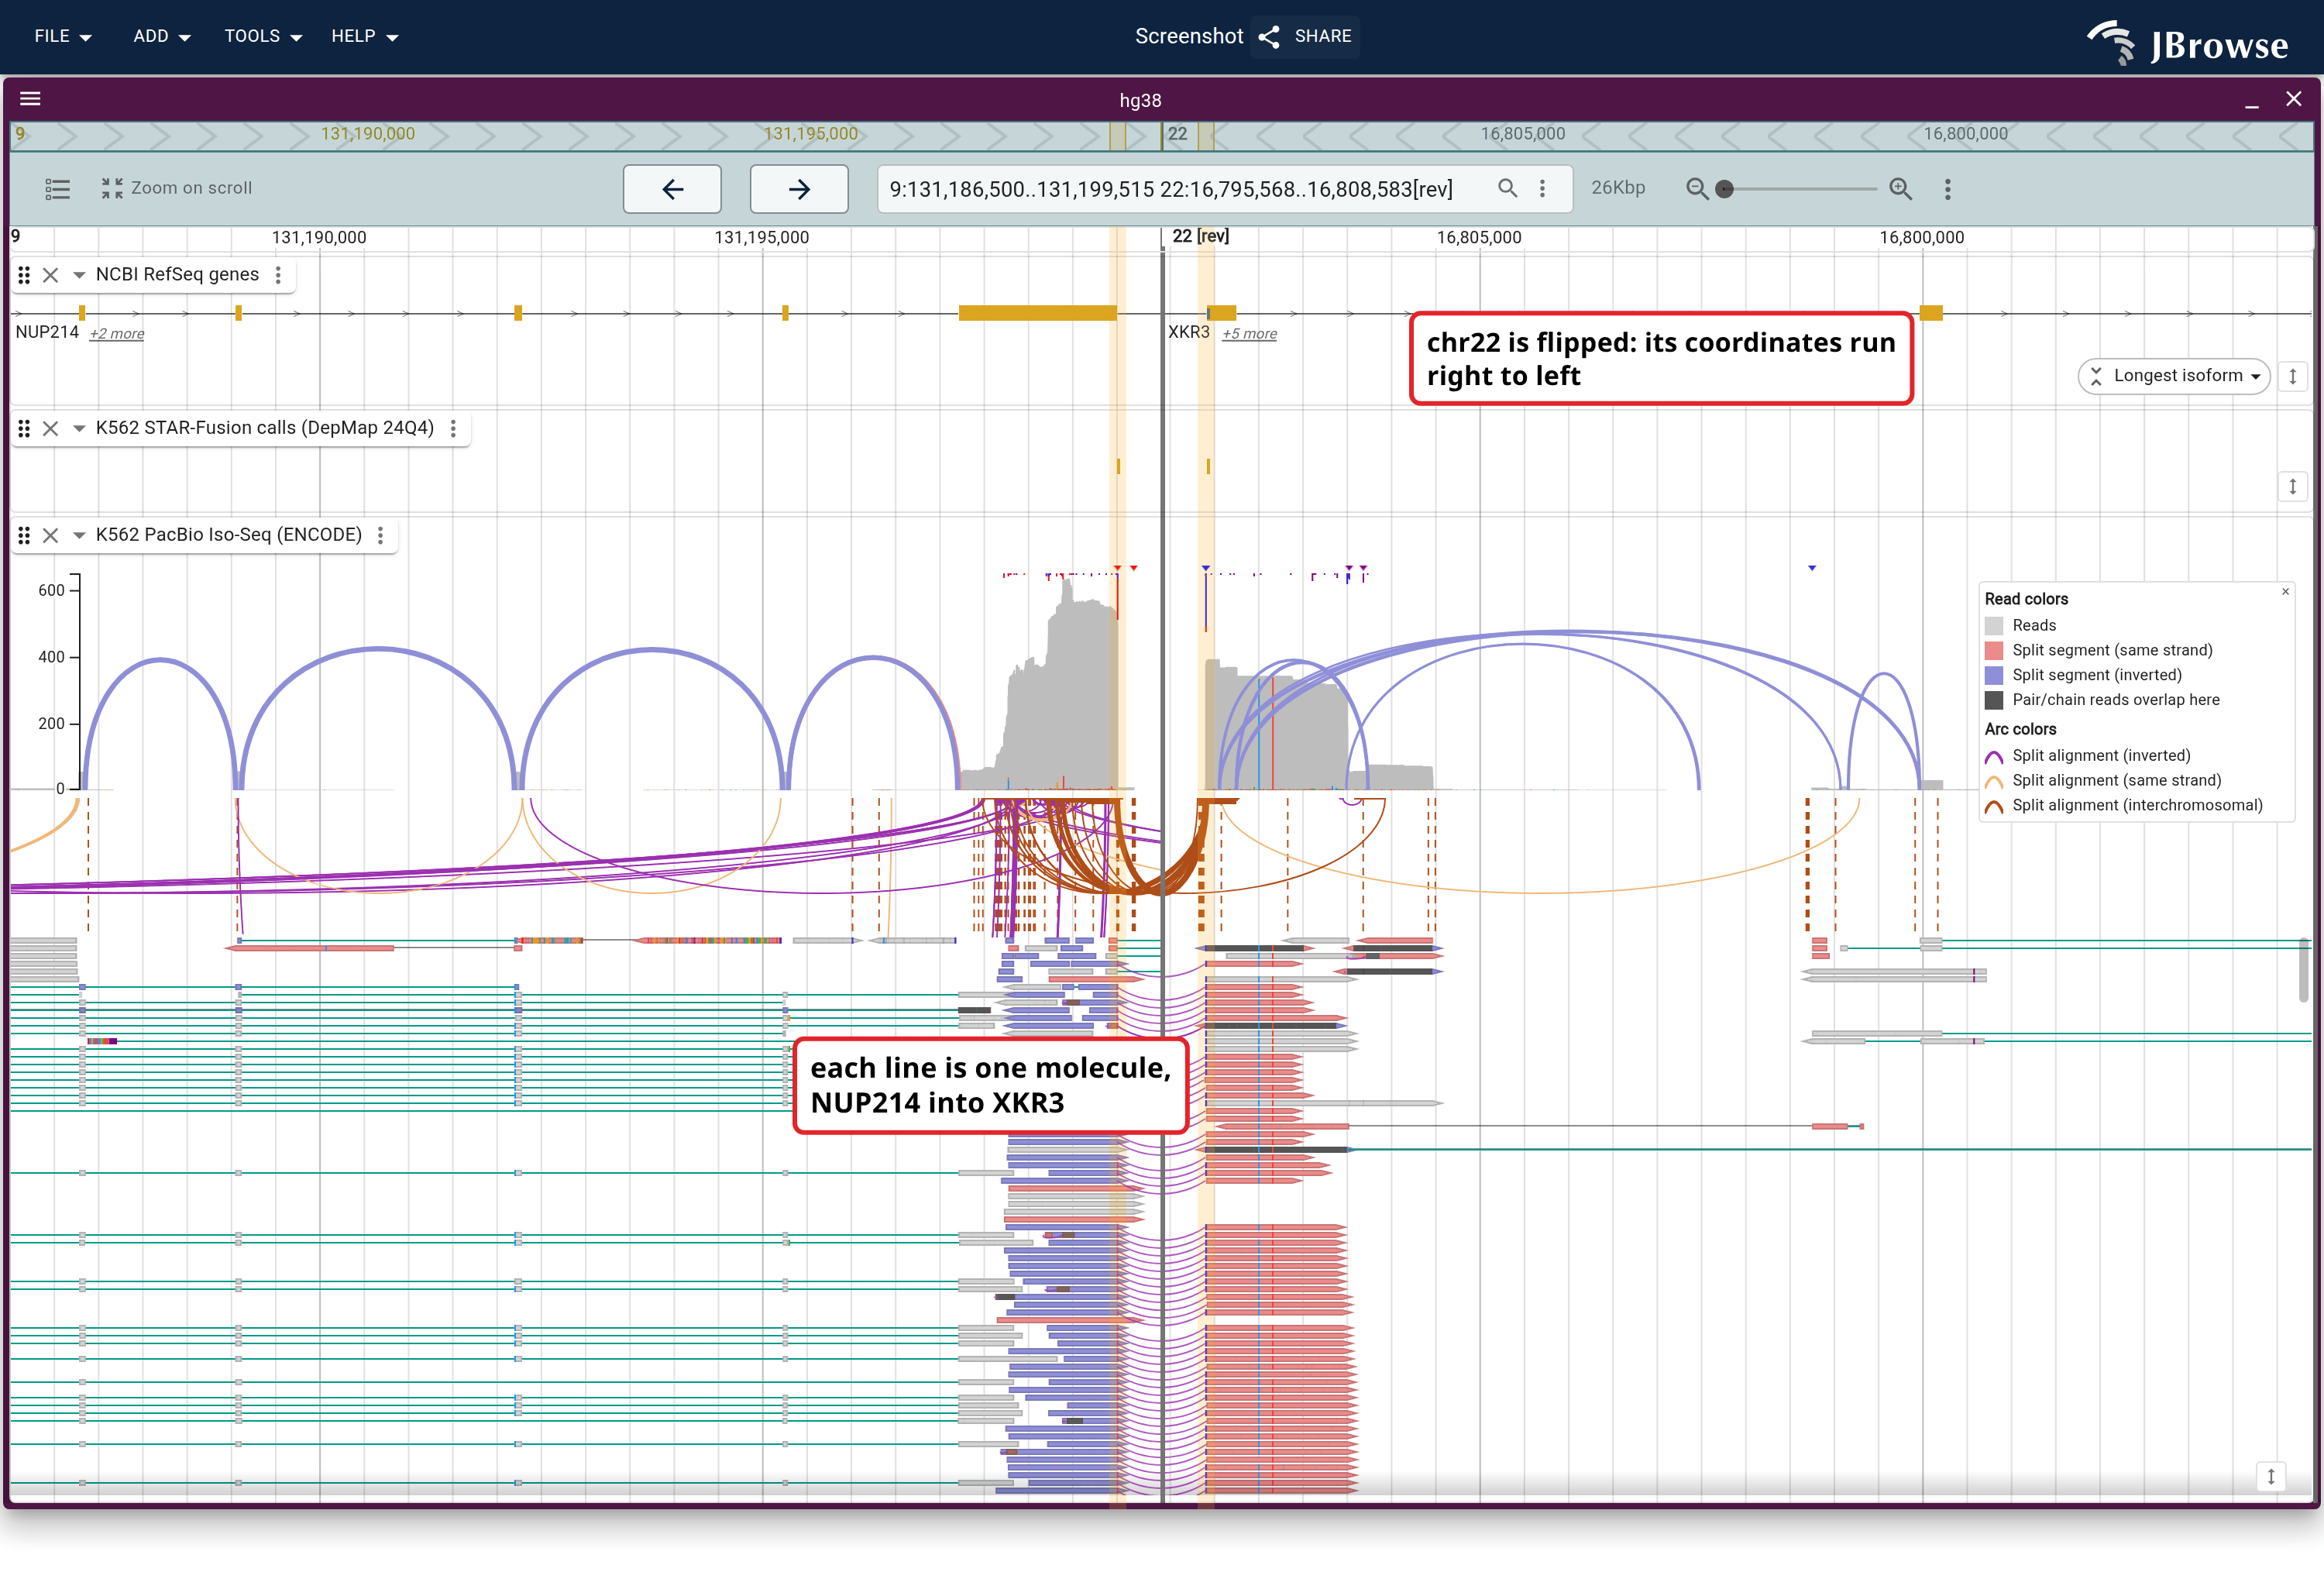Click resize handle of PacBio Iso-Seq track
The width and height of the screenshot is (2324, 1596).
click(2270, 1476)
